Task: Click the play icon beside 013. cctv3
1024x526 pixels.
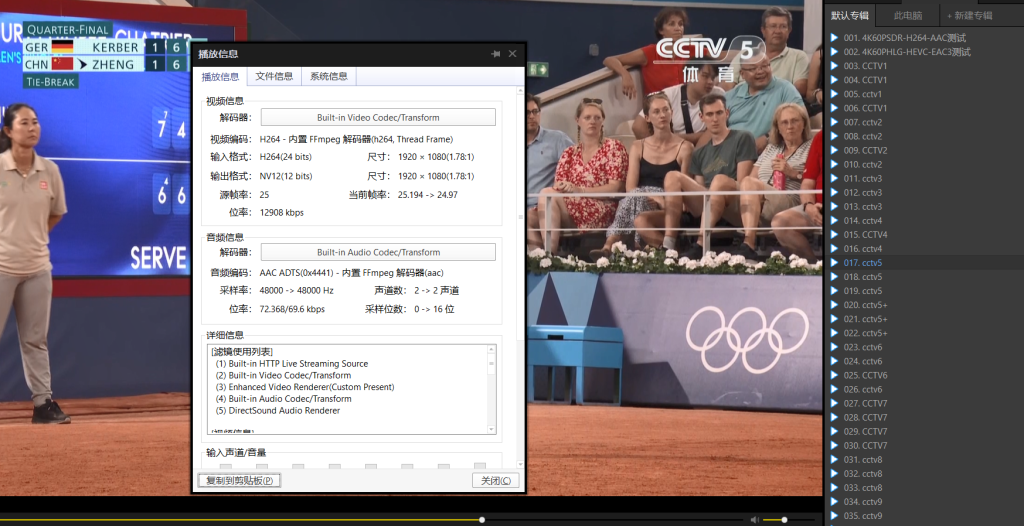Action: [x=834, y=206]
